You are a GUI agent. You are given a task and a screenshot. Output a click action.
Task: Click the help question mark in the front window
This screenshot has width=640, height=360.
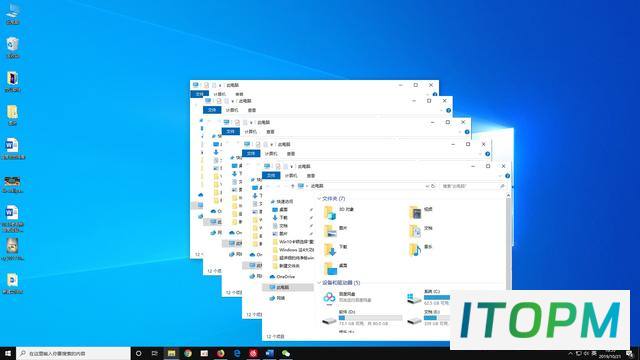tap(507, 176)
